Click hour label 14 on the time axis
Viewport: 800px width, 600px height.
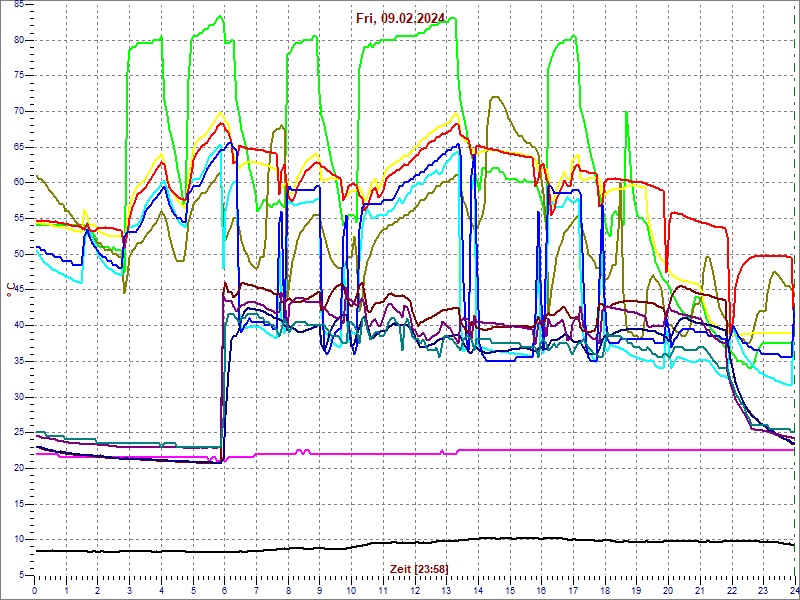(478, 590)
